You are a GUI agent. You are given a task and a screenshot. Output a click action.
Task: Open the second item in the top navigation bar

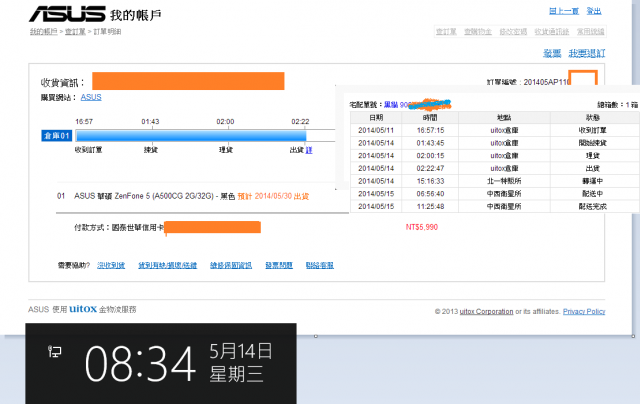tap(478, 31)
